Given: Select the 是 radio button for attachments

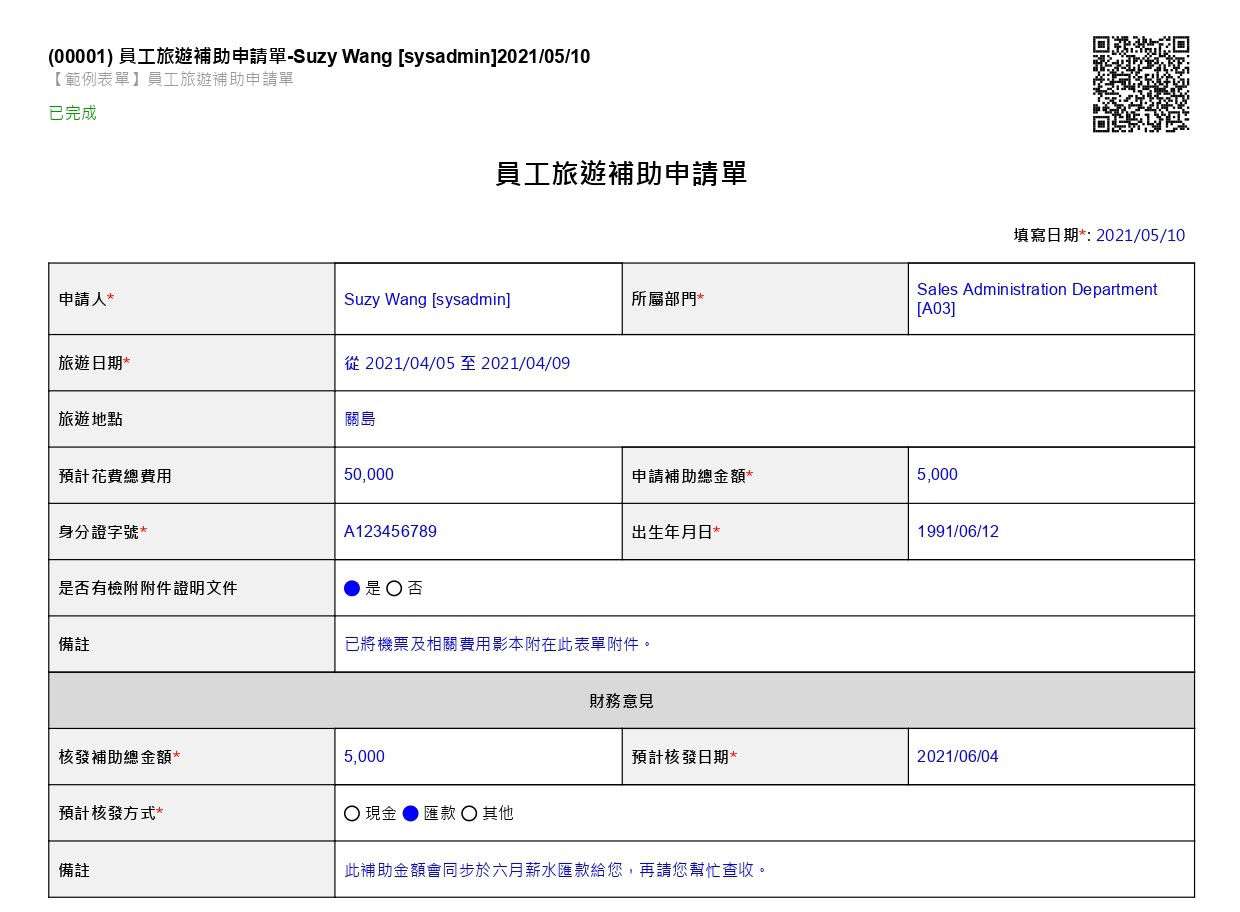Looking at the screenshot, I should click(352, 589).
